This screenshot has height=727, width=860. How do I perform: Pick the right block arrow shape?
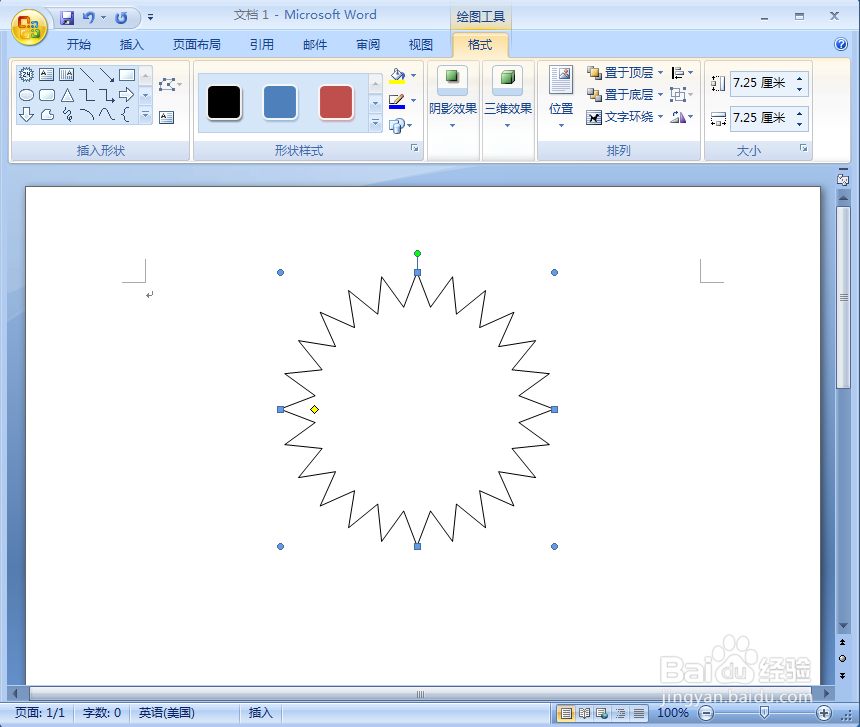[x=127, y=94]
